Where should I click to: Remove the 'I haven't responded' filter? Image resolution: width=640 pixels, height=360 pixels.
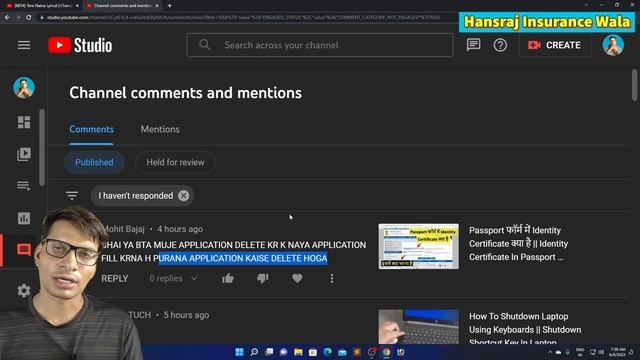point(184,196)
